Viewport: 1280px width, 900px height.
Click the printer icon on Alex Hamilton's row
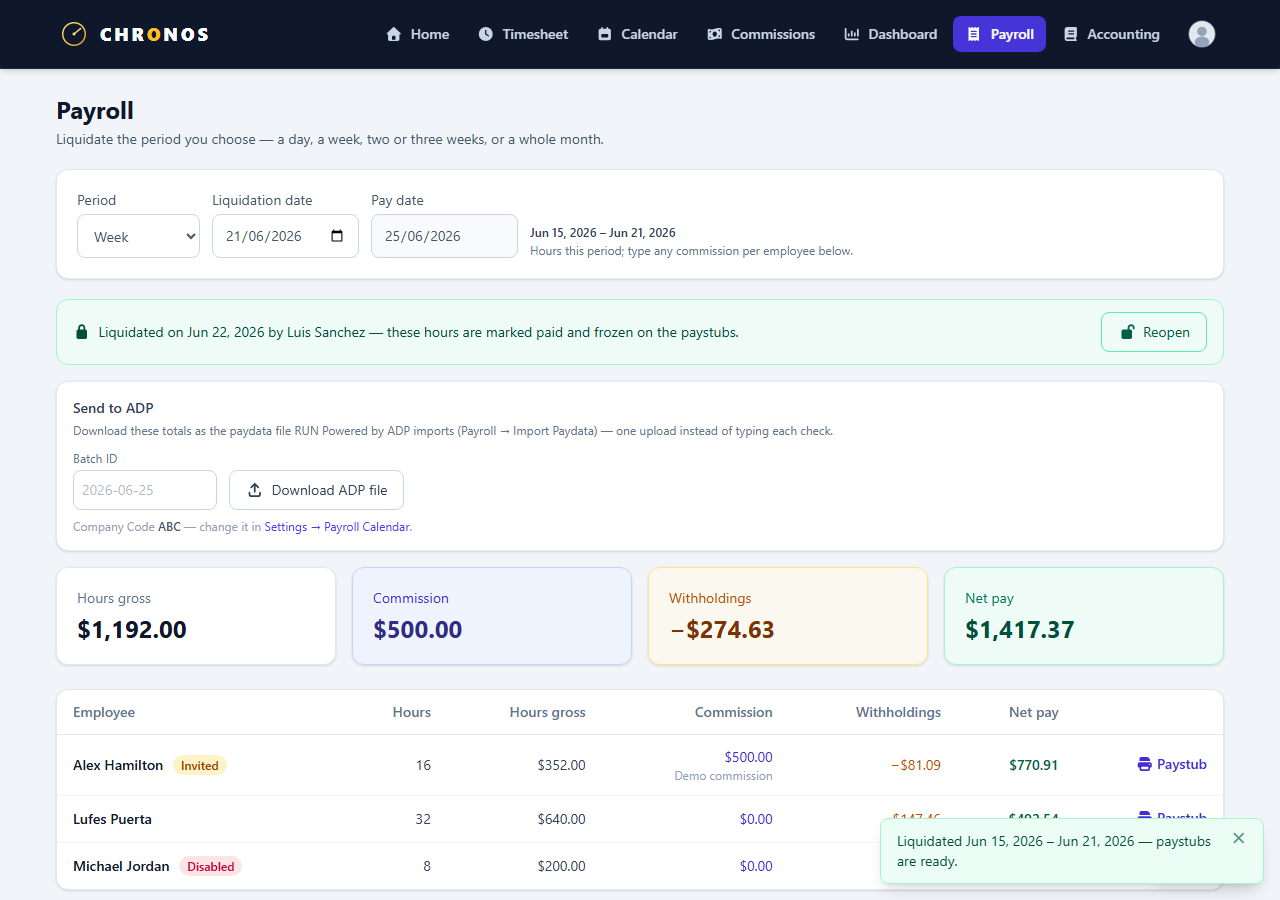[x=1145, y=765]
